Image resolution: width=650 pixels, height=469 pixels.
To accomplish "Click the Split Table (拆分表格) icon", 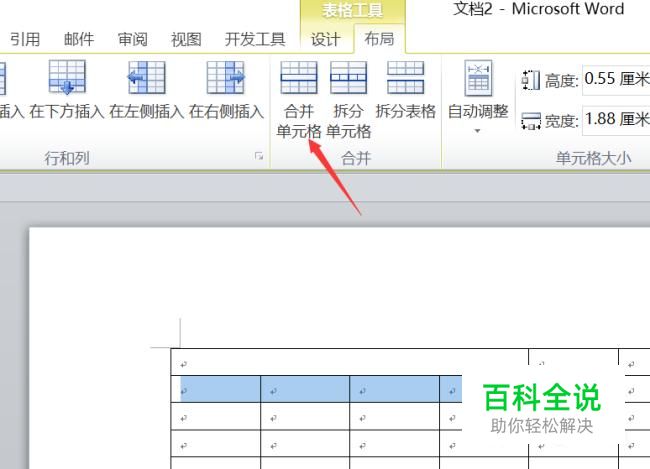I will tap(405, 77).
